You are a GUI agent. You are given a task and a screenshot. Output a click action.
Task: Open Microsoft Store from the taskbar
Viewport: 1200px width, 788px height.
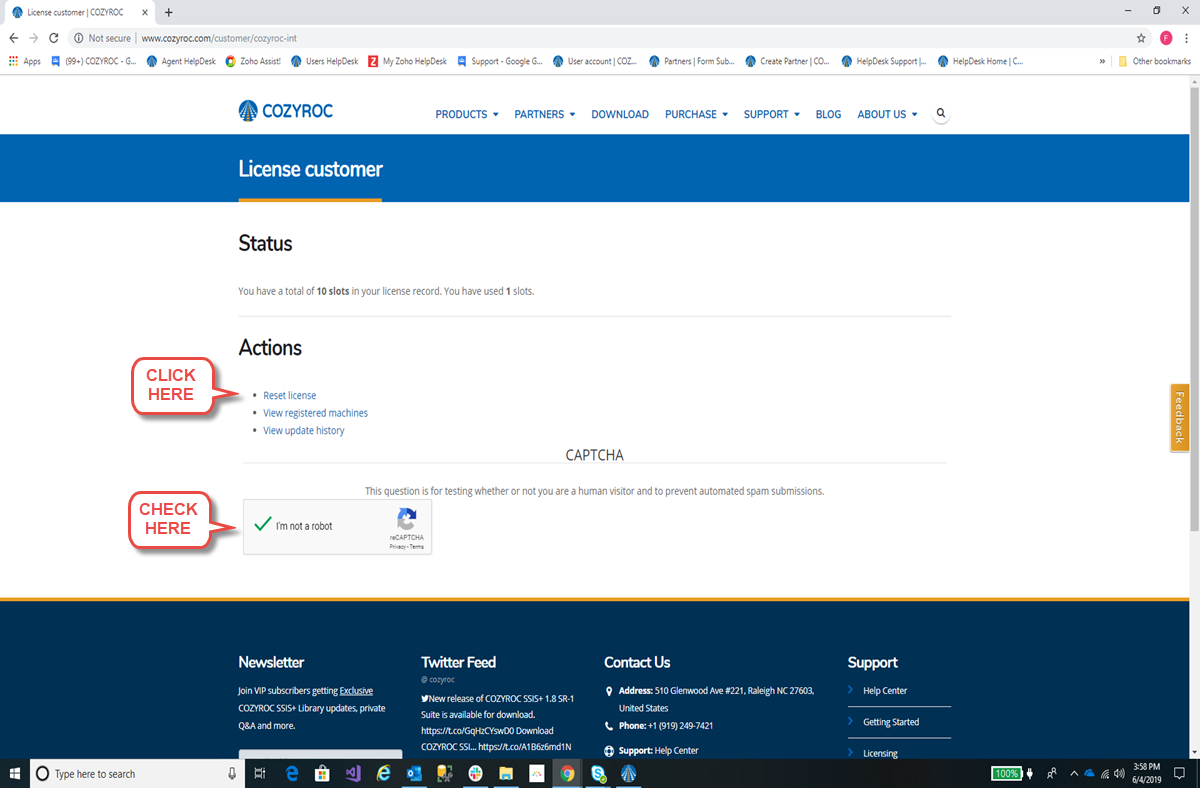322,773
